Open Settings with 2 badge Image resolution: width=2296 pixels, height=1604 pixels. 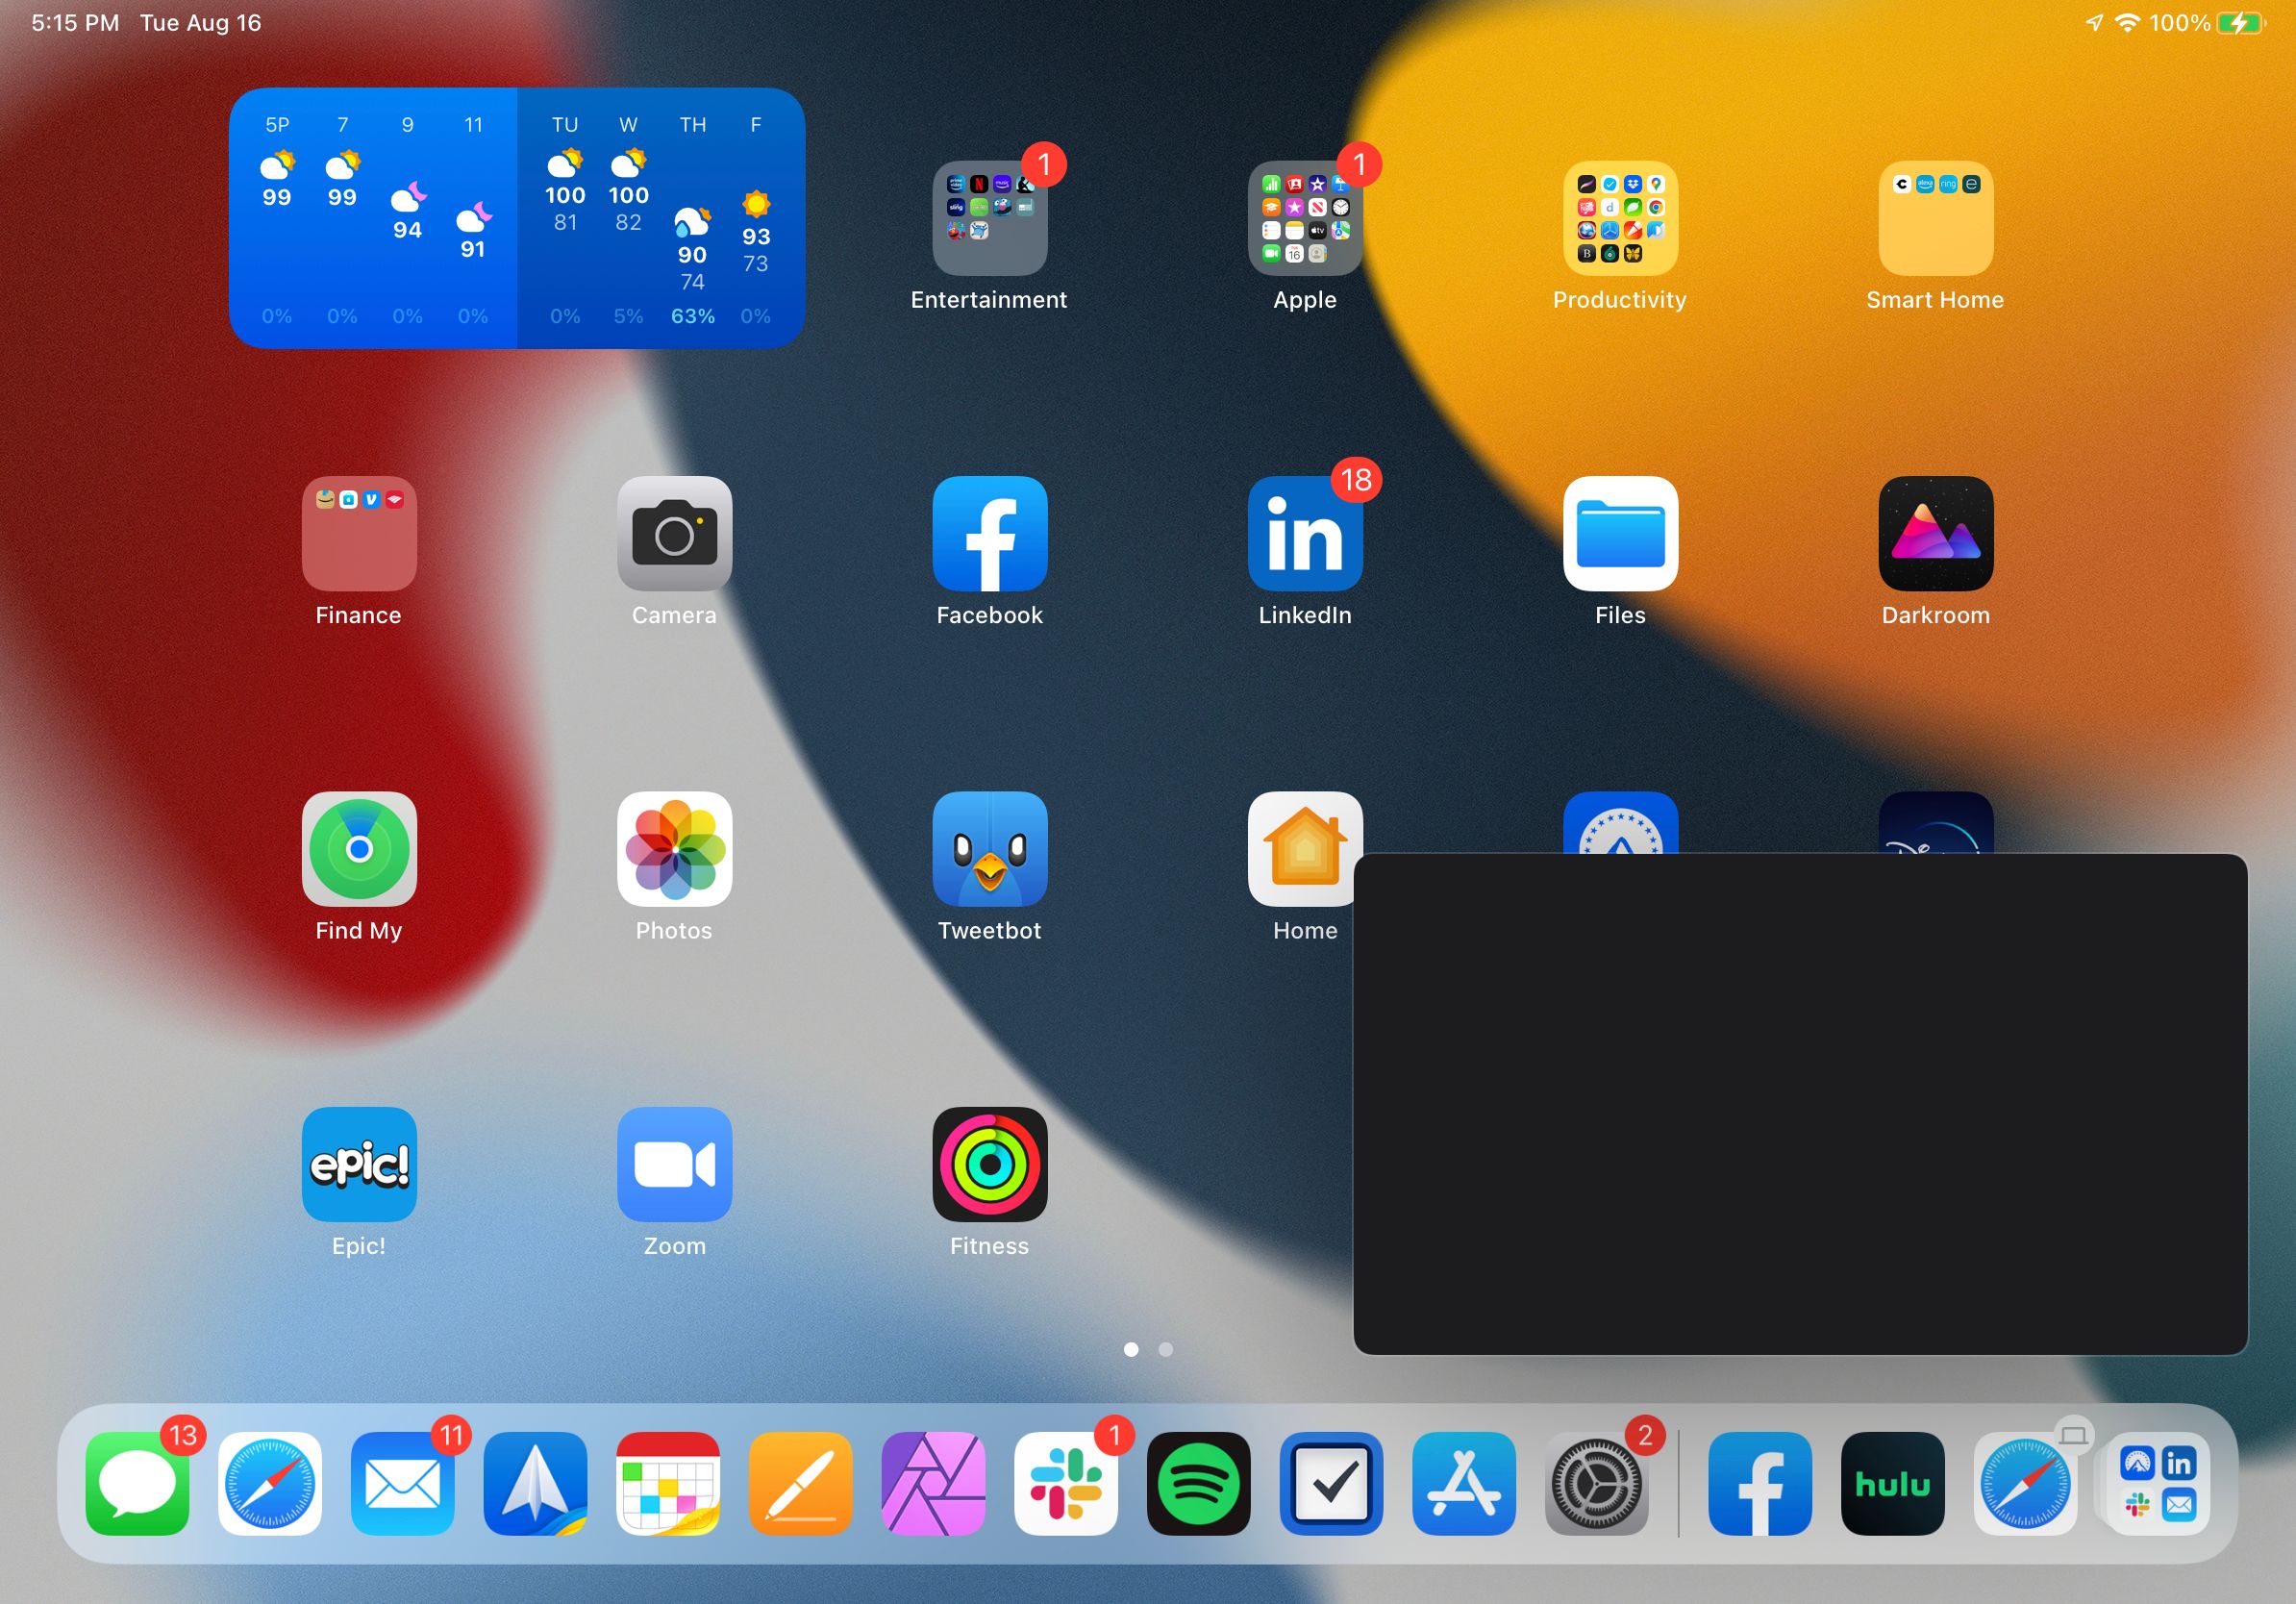tap(1596, 1483)
